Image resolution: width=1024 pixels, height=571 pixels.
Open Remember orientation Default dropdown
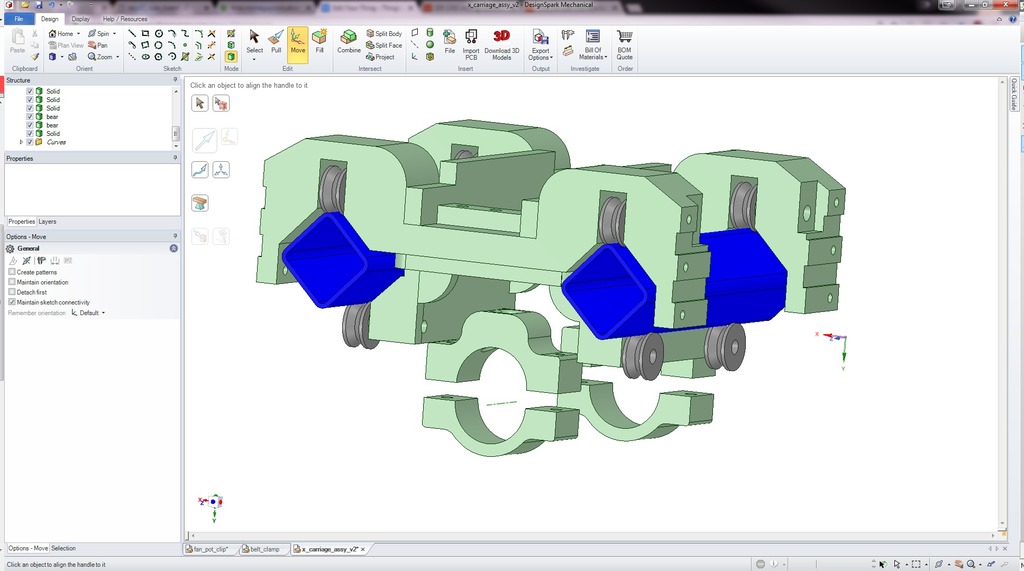coord(88,313)
